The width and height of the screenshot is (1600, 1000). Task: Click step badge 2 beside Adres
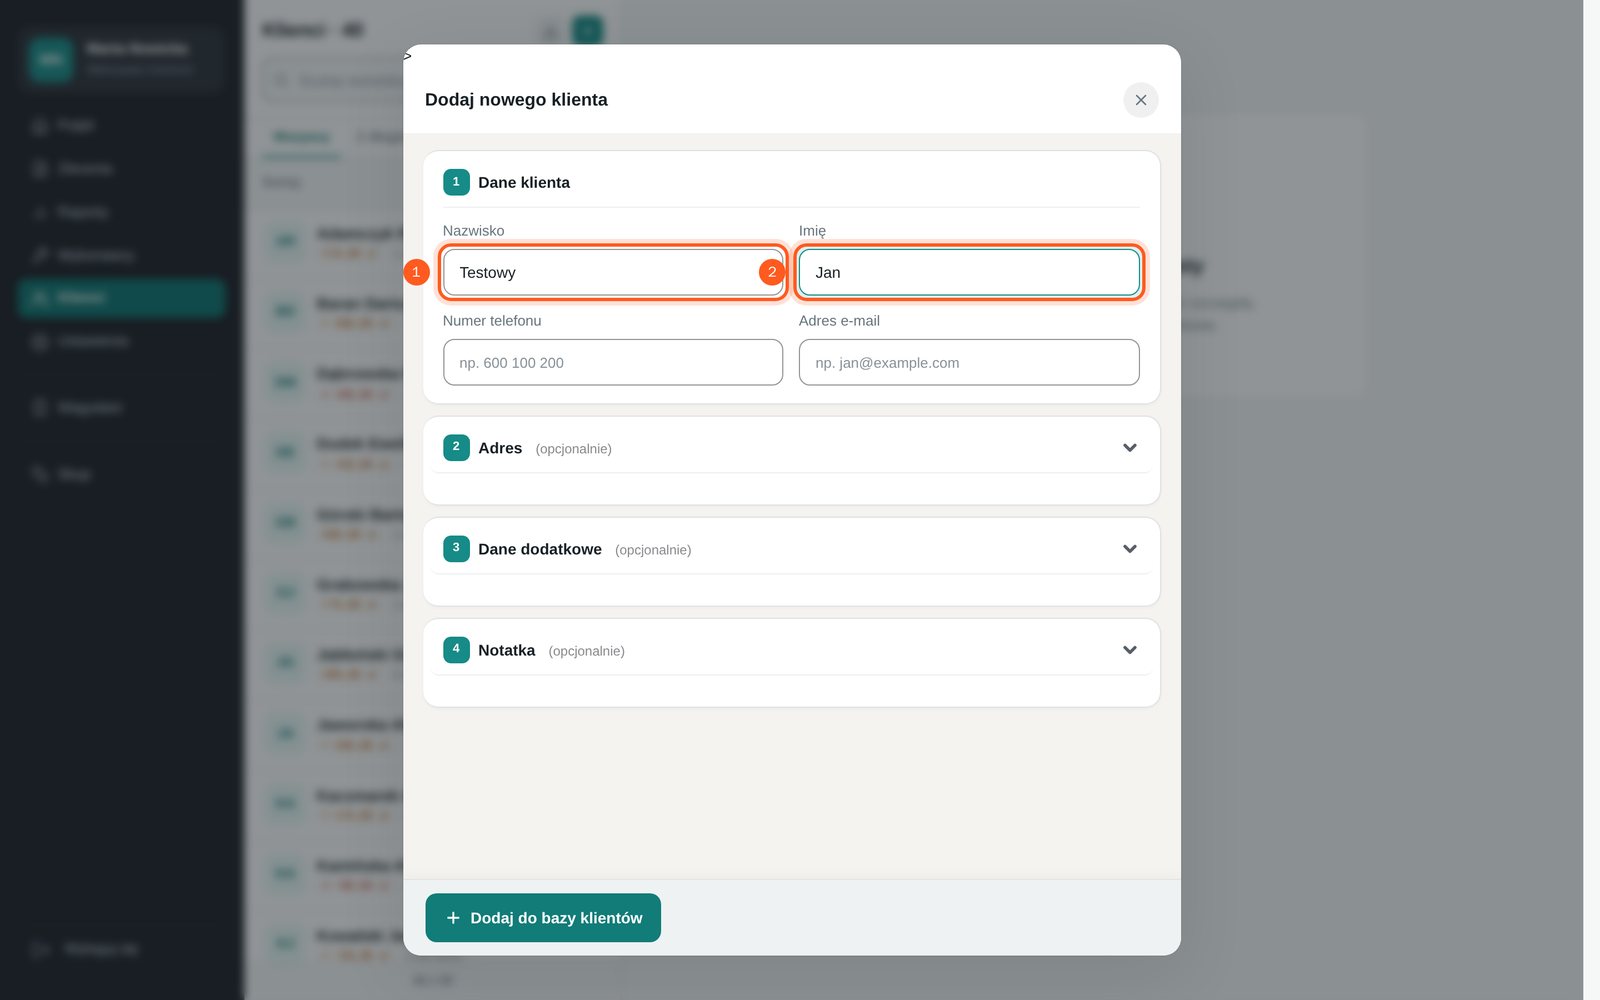coord(456,447)
